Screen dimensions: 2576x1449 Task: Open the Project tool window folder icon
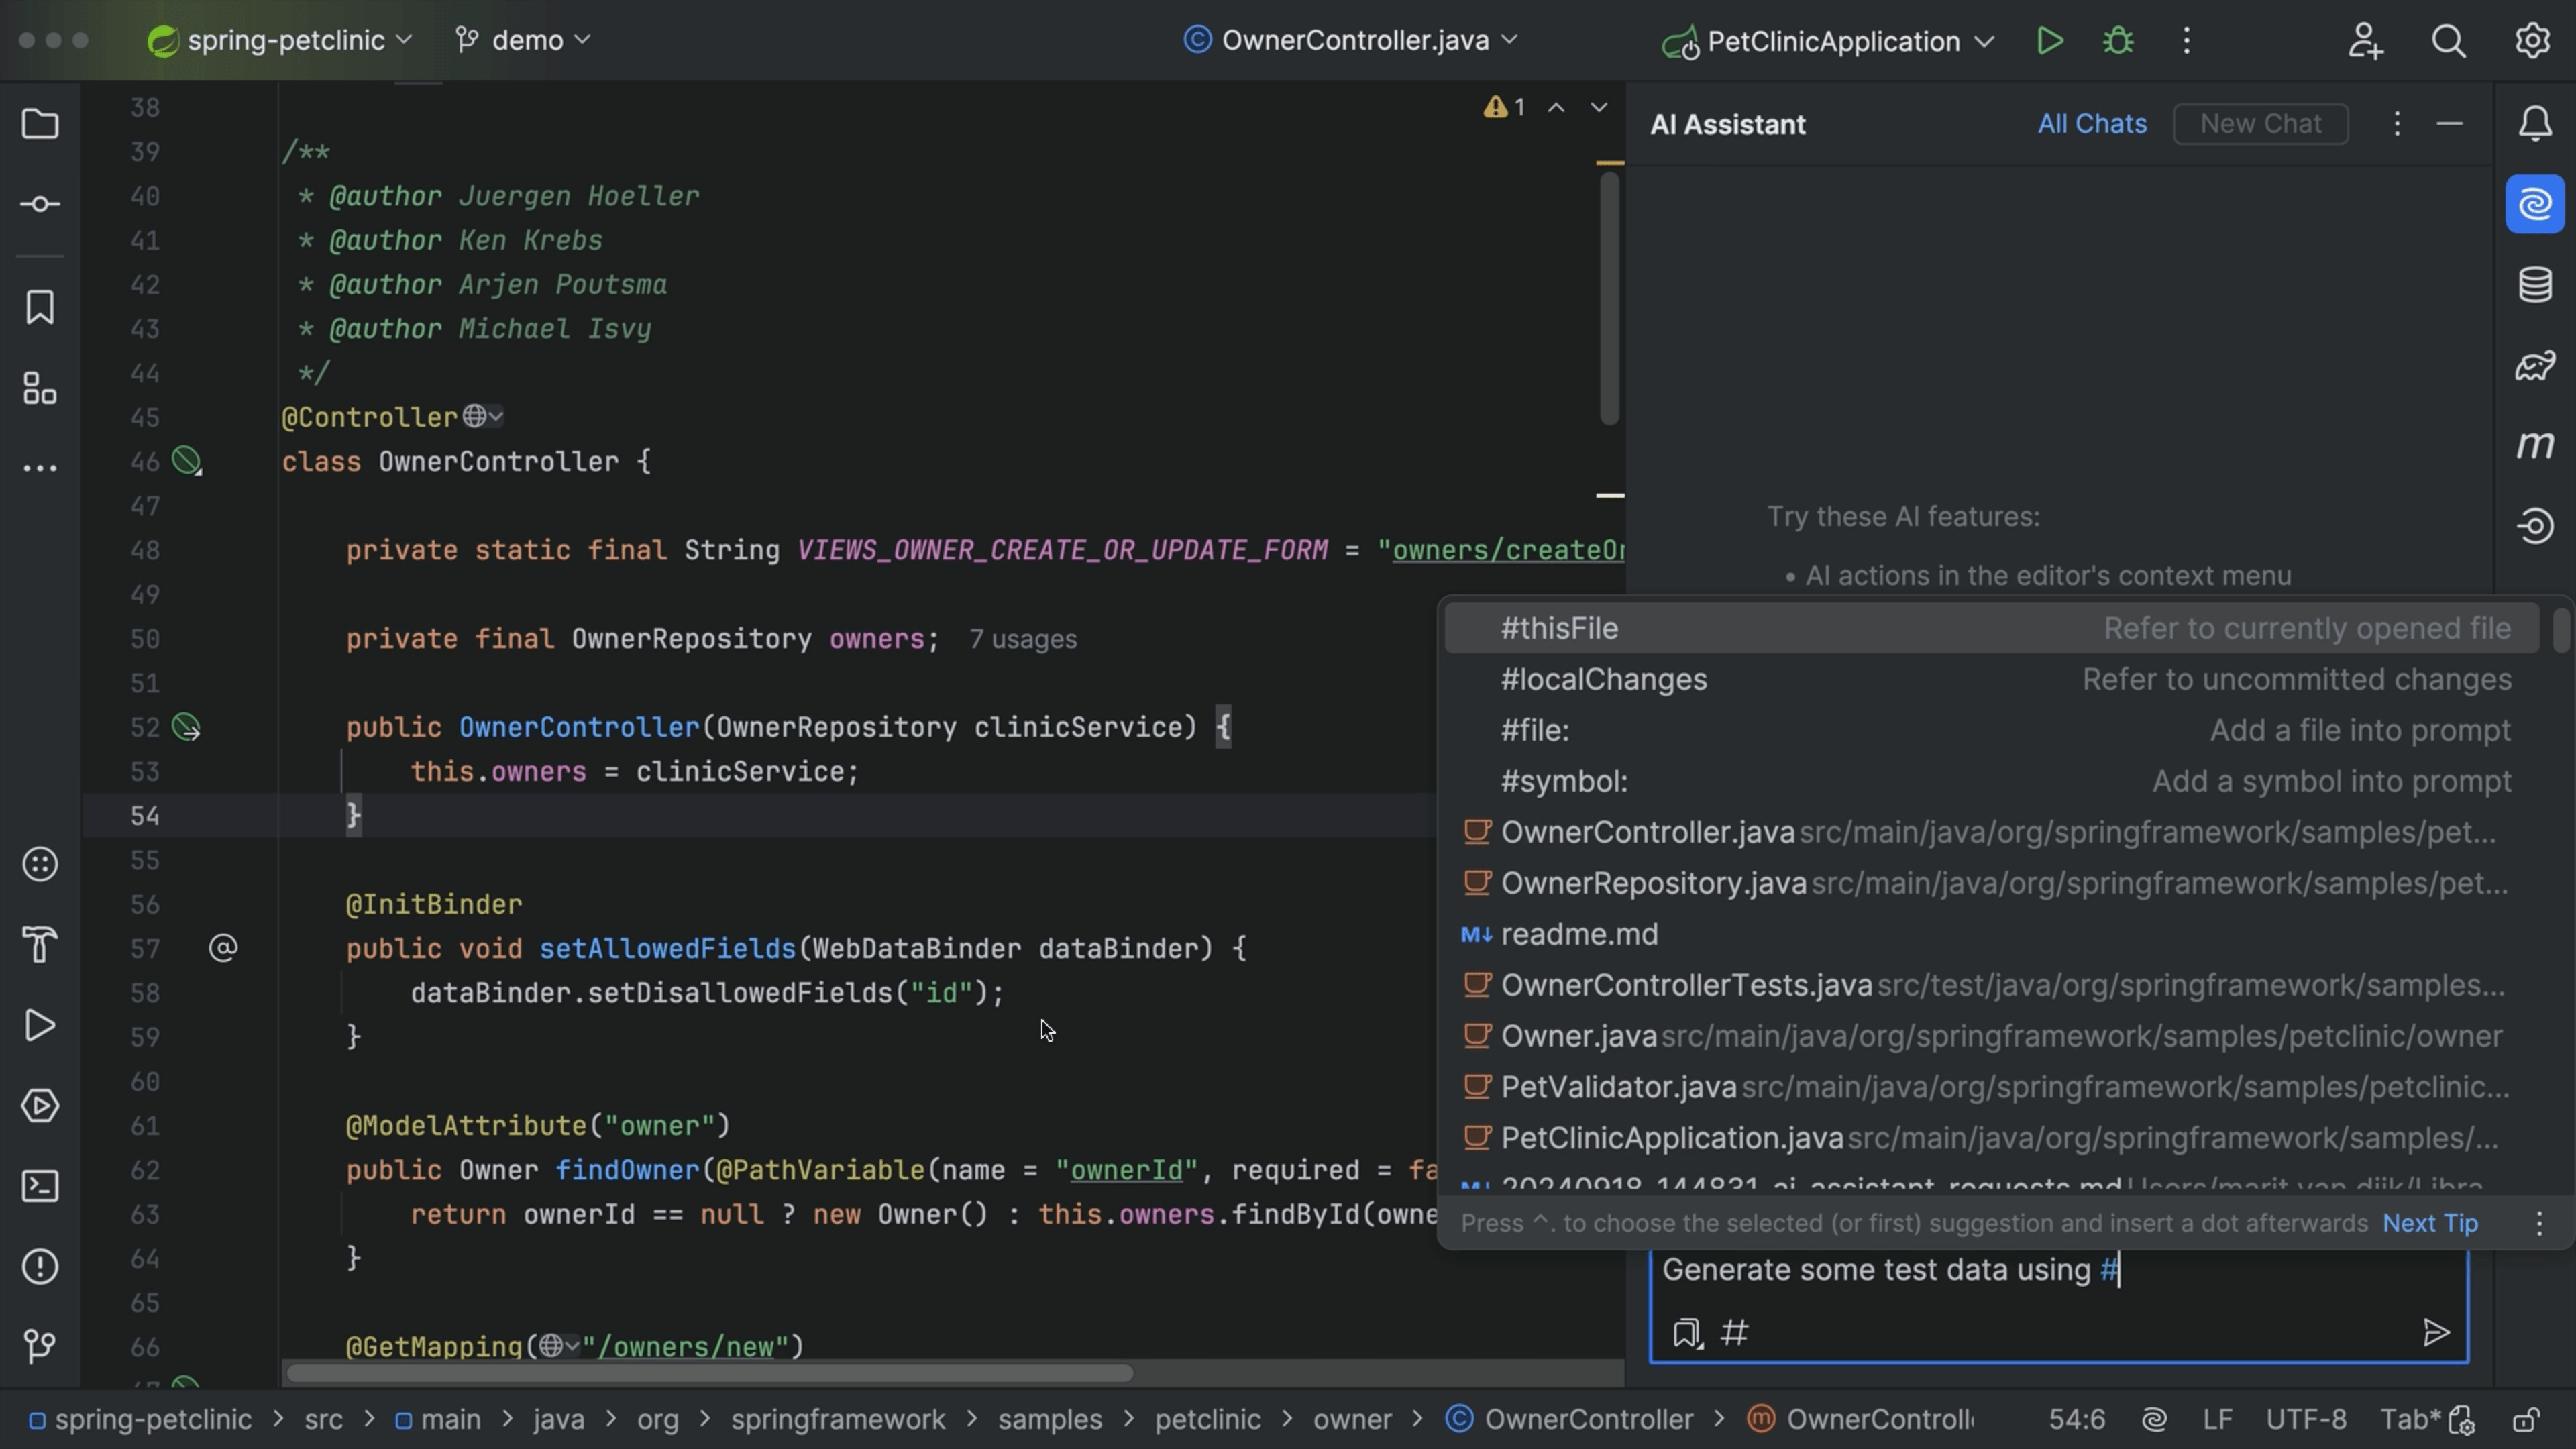click(40, 124)
